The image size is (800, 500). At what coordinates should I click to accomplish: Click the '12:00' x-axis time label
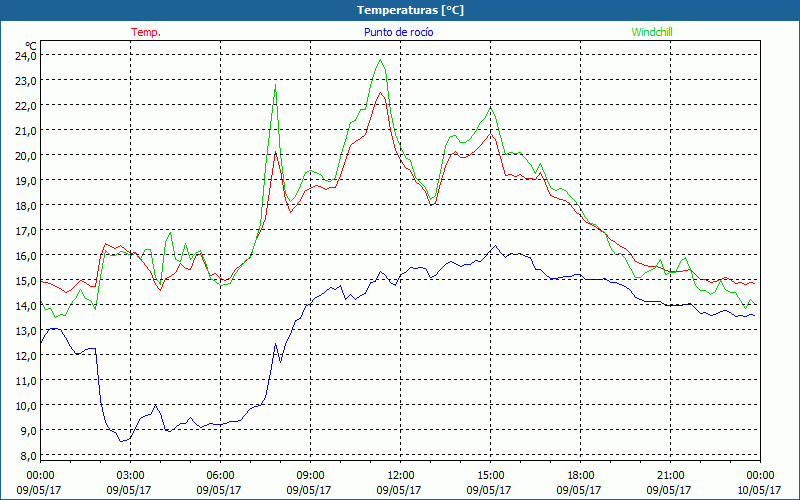[400, 476]
